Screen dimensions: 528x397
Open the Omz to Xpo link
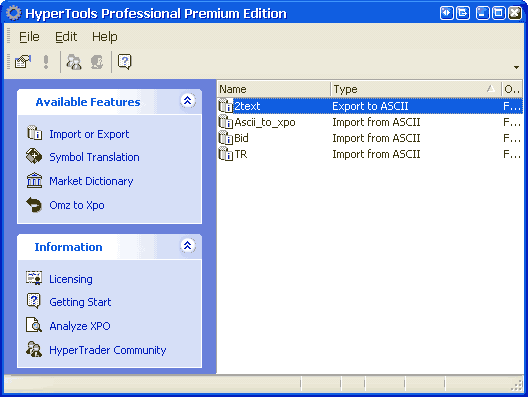[x=77, y=205]
